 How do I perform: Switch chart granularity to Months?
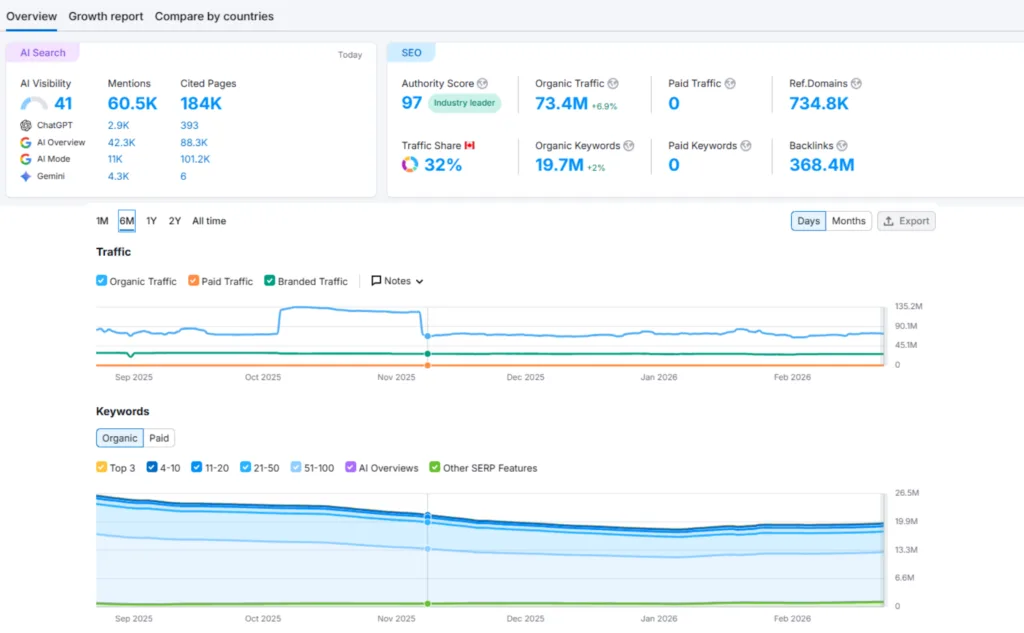point(848,221)
